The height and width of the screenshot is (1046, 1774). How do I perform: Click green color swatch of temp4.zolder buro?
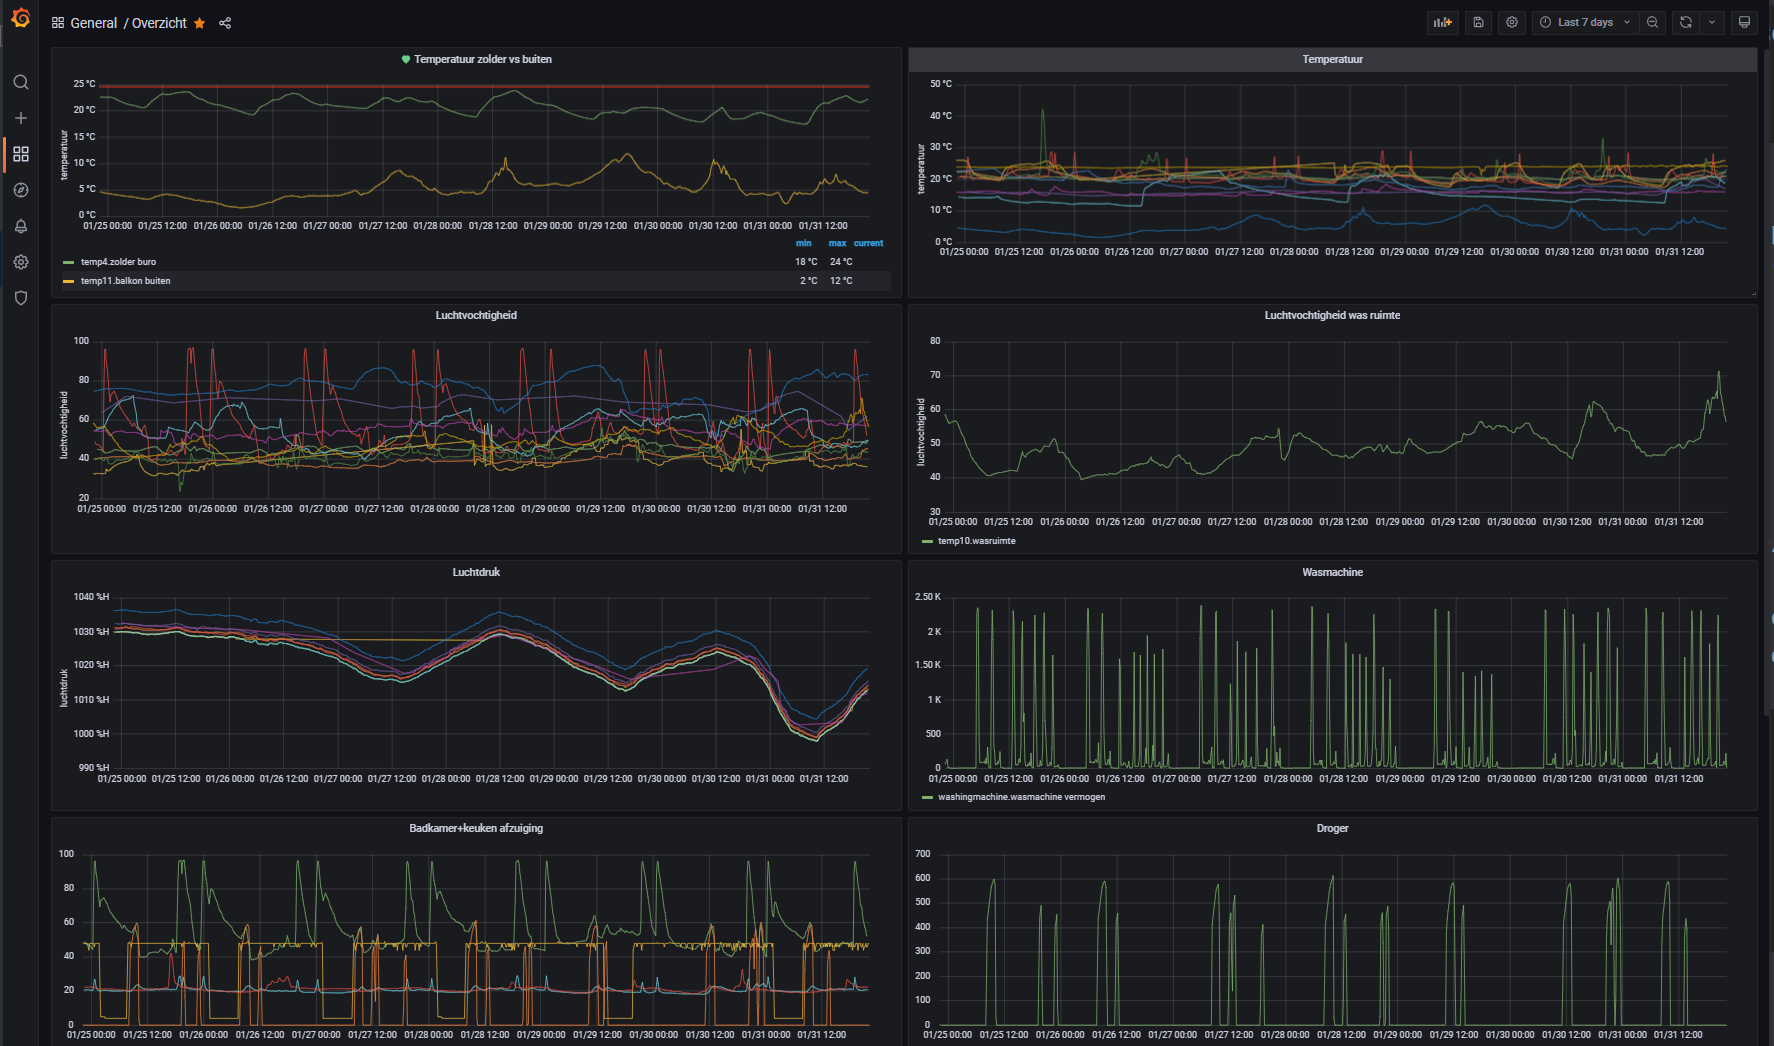(69, 262)
